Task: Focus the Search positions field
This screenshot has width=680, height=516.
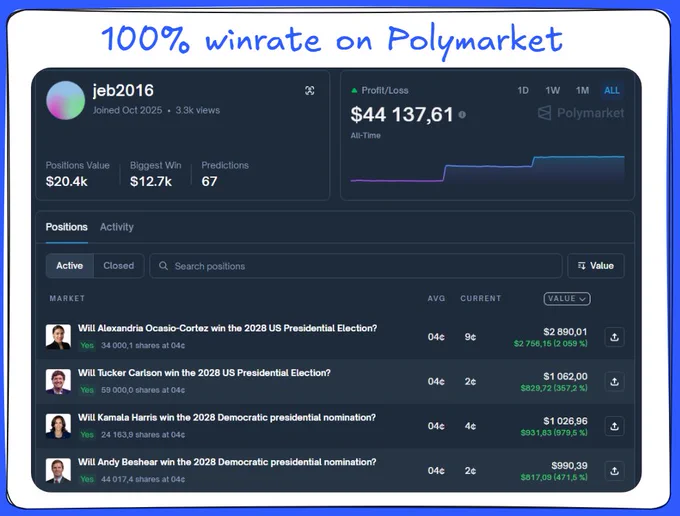Action: coord(356,266)
